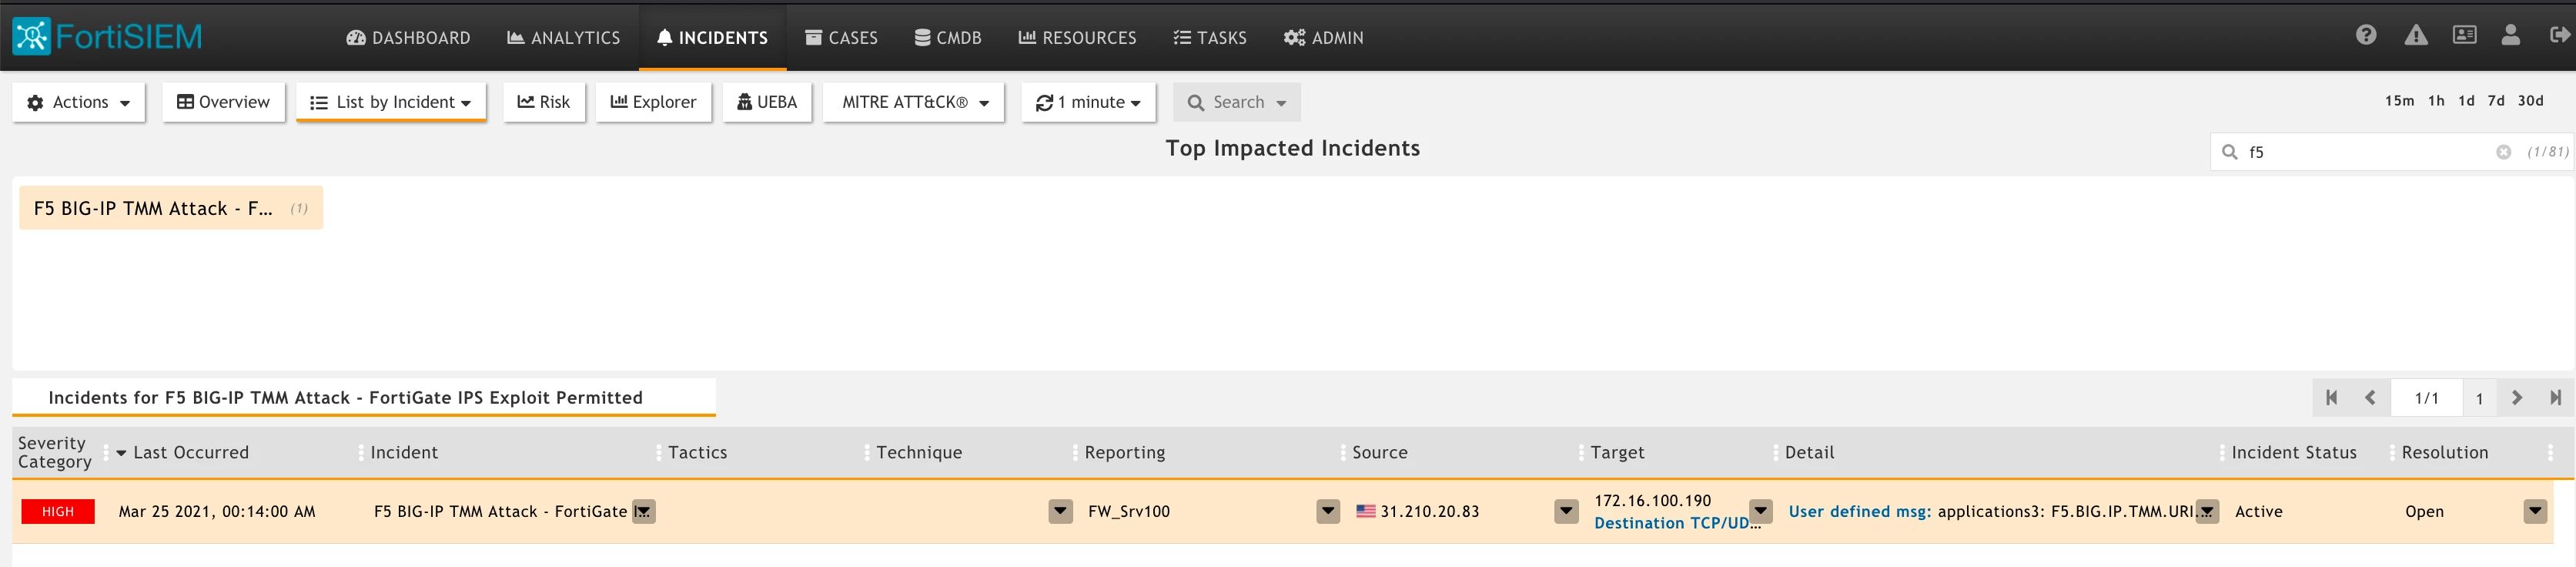
Task: Clear the f5 filter text
Action: [x=2503, y=152]
